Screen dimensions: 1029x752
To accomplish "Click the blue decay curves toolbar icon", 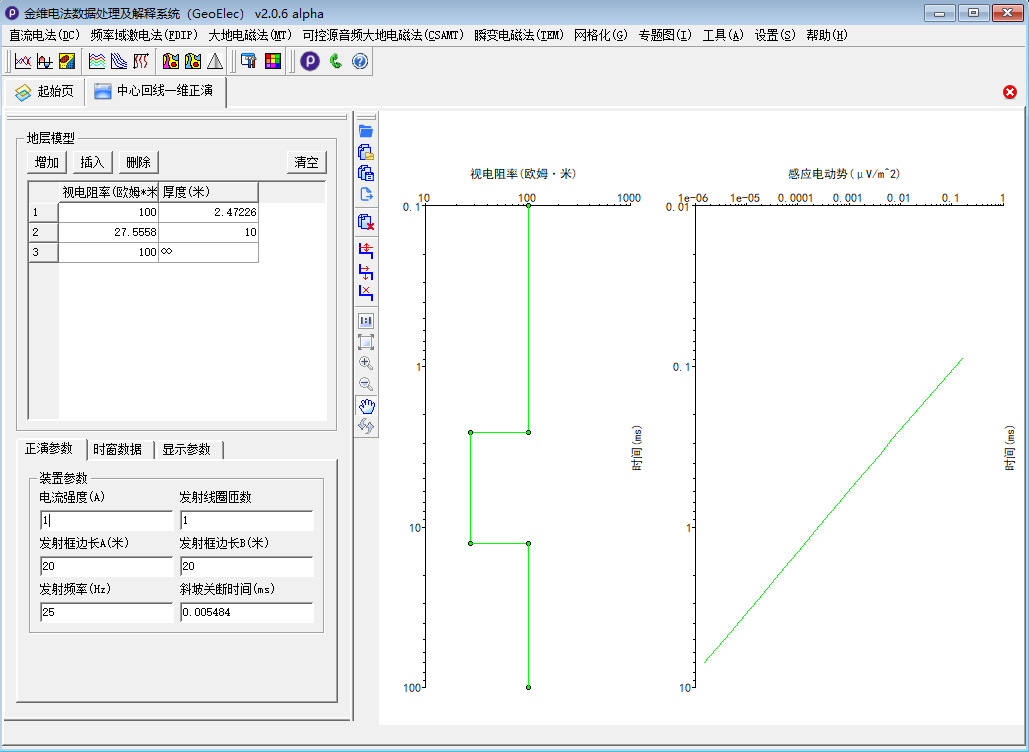I will (119, 62).
